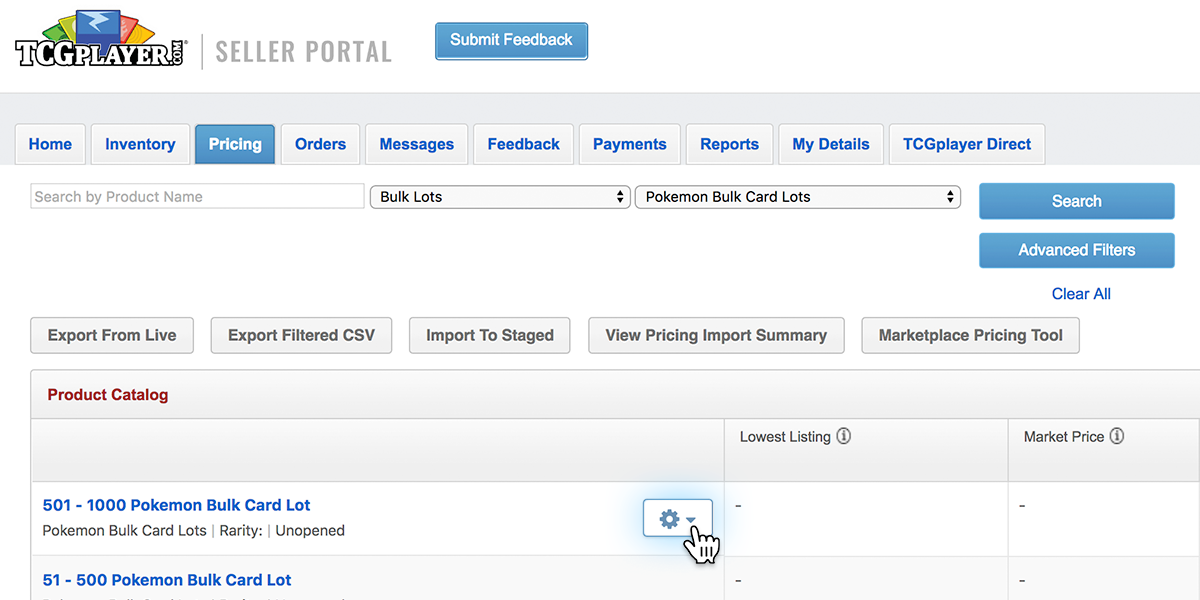1200x600 pixels.
Task: Open Advanced Filters
Action: (1077, 250)
